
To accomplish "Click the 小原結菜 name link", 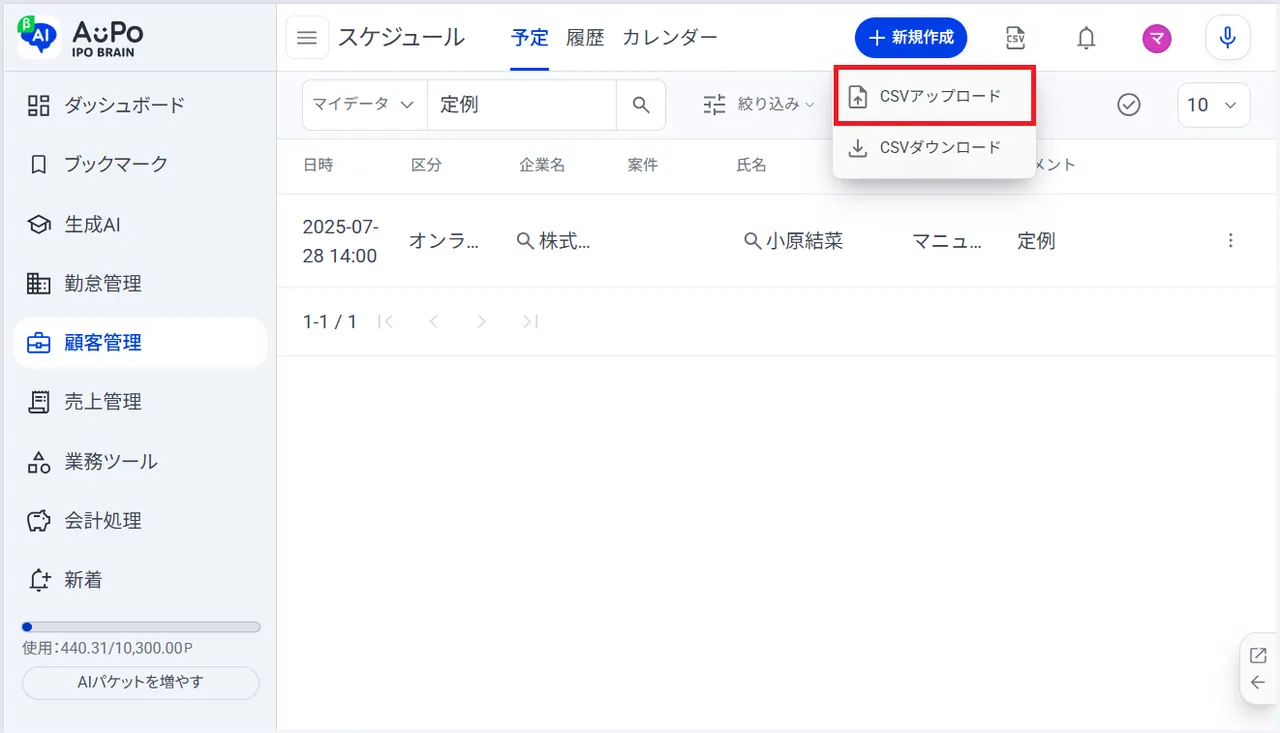I will tap(794, 241).
